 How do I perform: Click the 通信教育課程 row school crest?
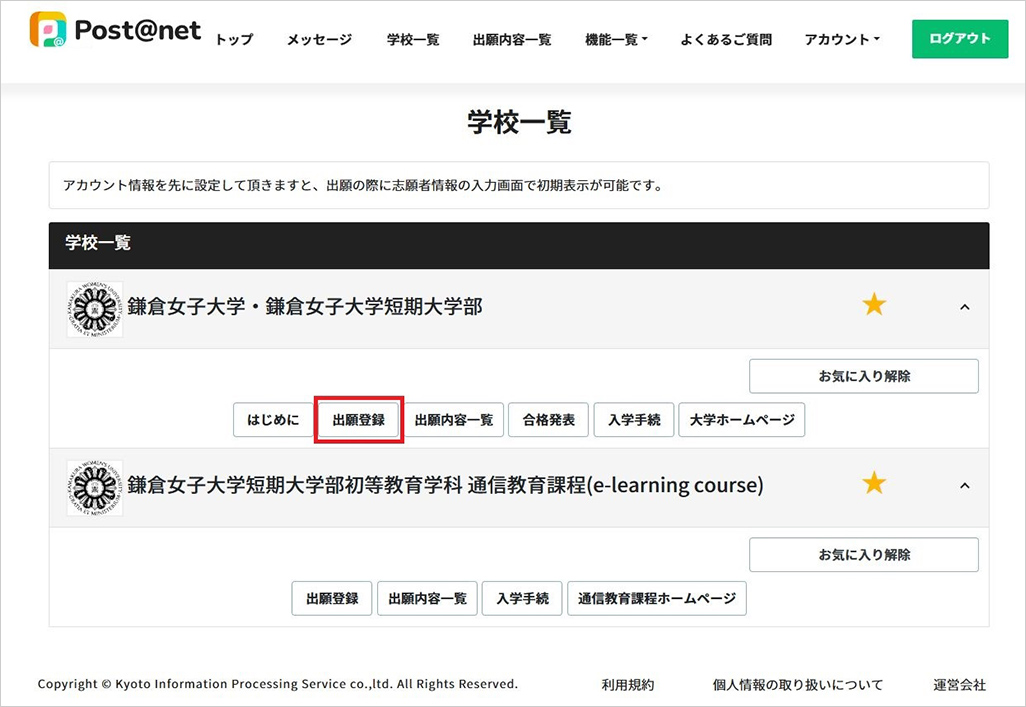point(95,488)
